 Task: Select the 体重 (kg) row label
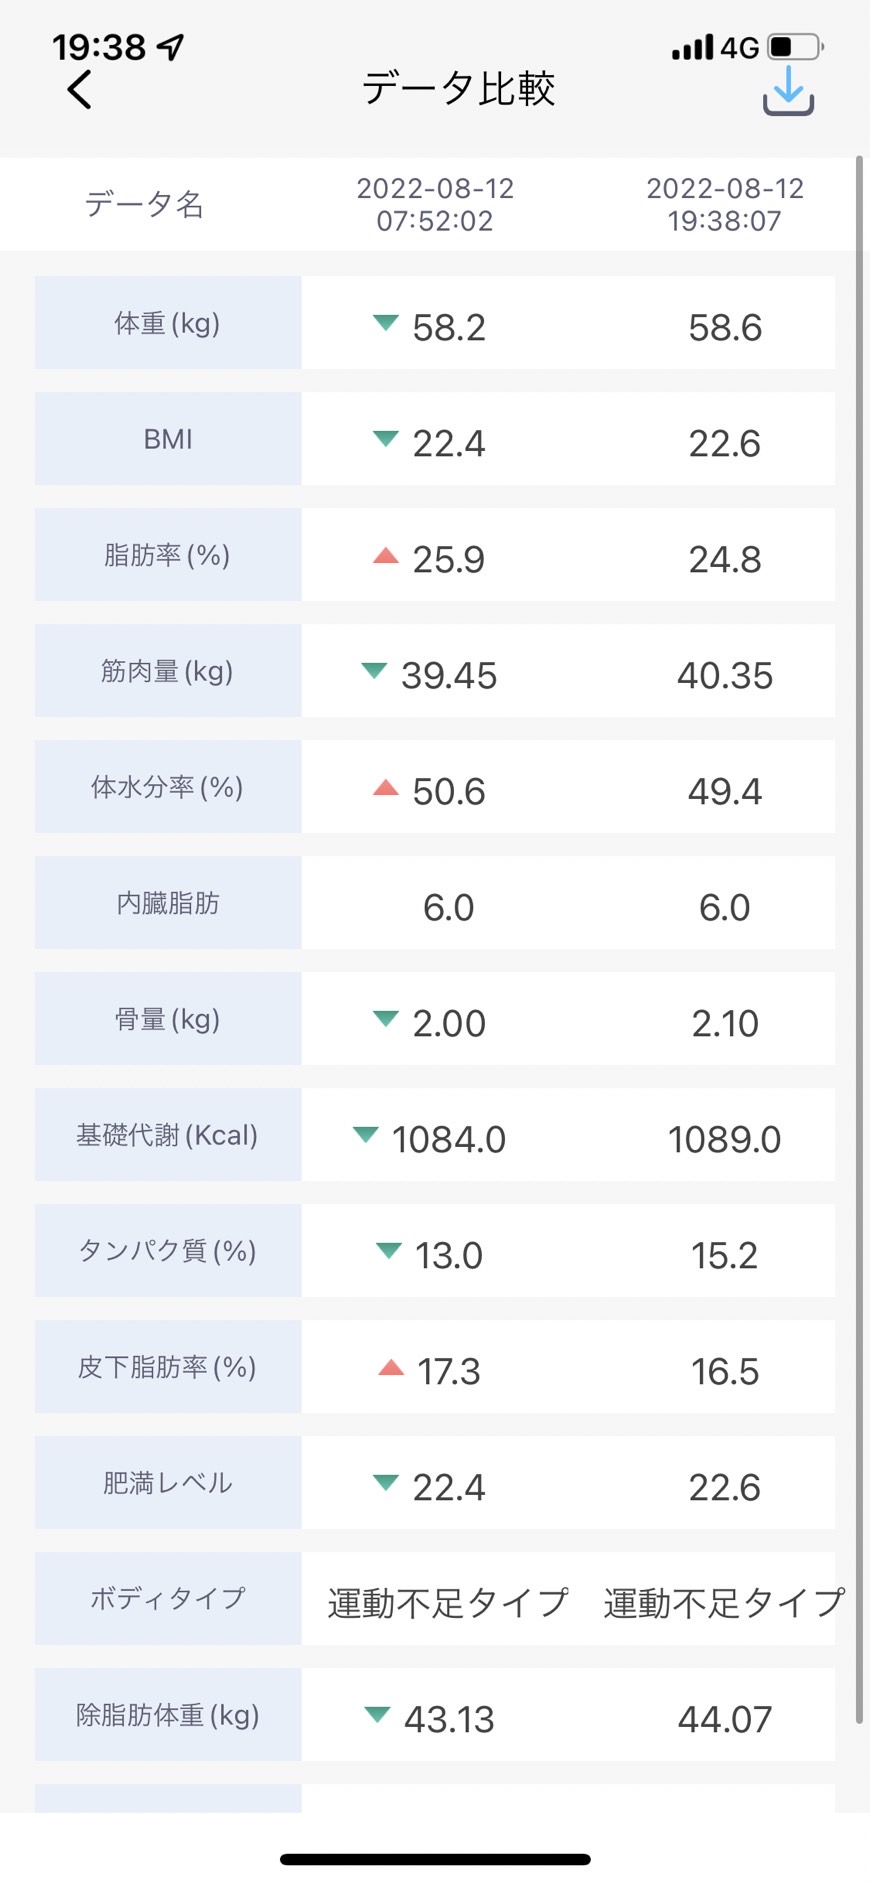click(x=168, y=323)
